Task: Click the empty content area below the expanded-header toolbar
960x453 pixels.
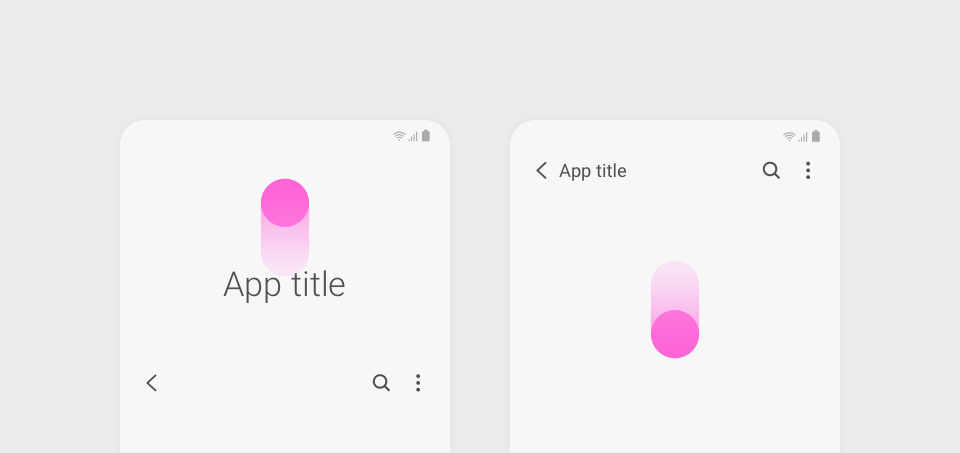Action: (x=285, y=429)
